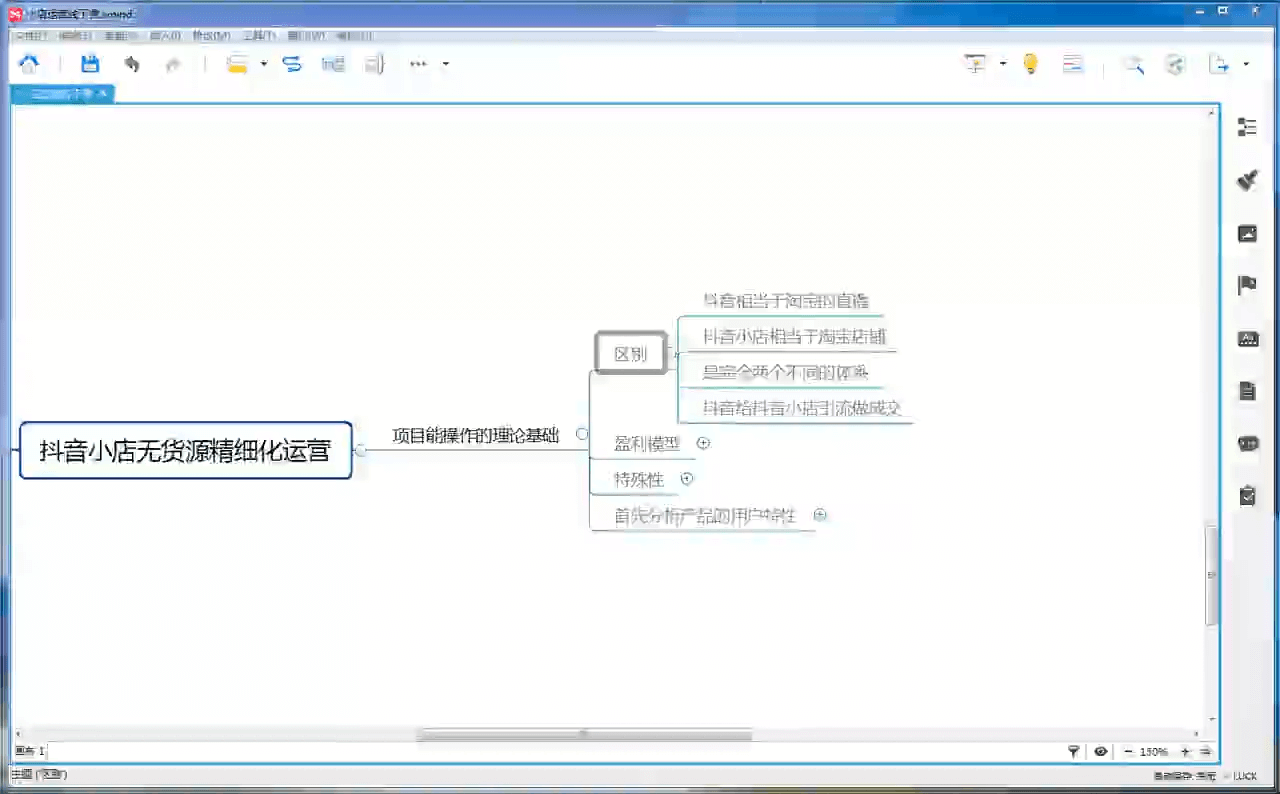Open the 插入(I) menu
Image resolution: width=1280 pixels, height=794 pixels.
pos(165,36)
